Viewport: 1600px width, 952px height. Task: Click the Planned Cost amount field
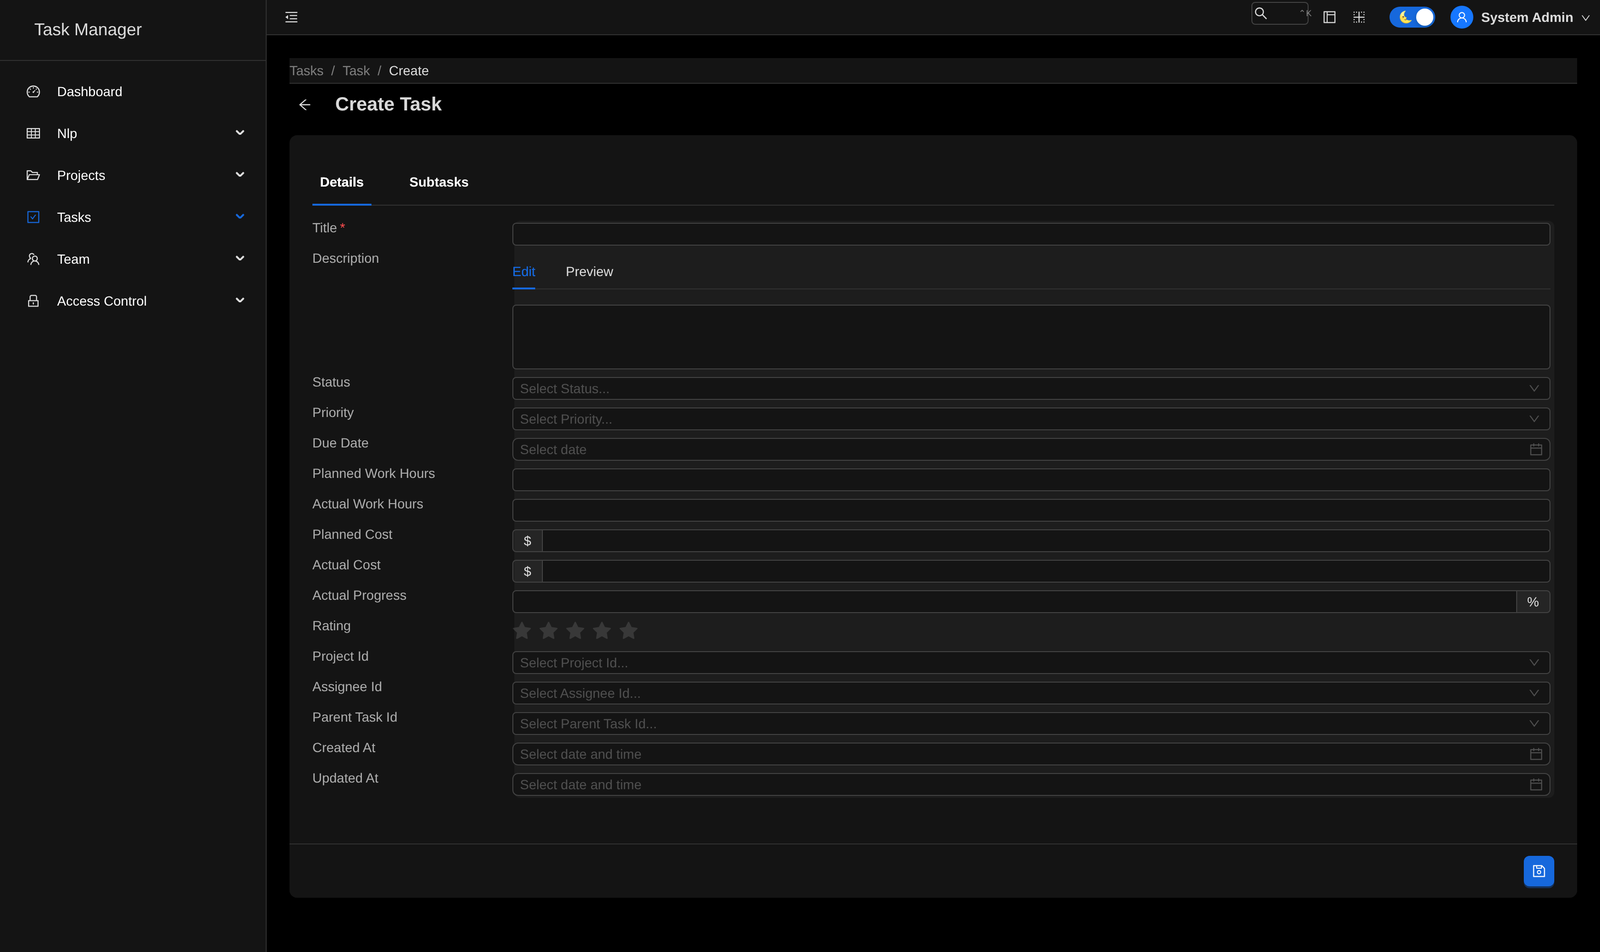[x=1046, y=541]
